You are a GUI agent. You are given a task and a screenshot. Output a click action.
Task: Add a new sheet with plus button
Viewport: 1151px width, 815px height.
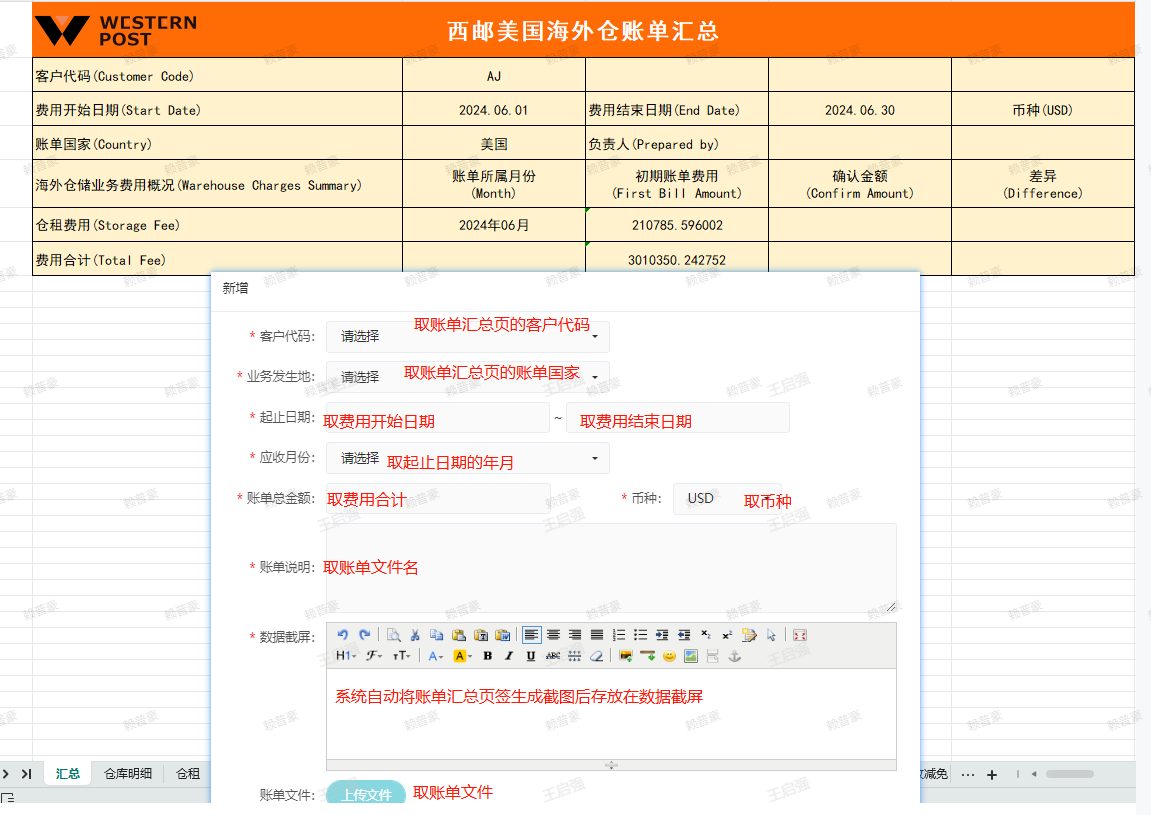click(992, 775)
